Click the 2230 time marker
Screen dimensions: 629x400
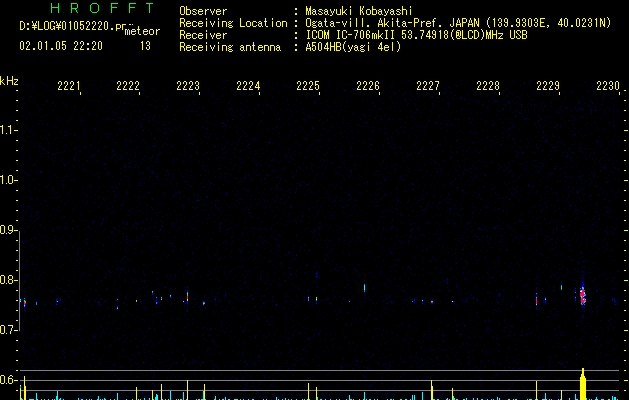pos(608,86)
